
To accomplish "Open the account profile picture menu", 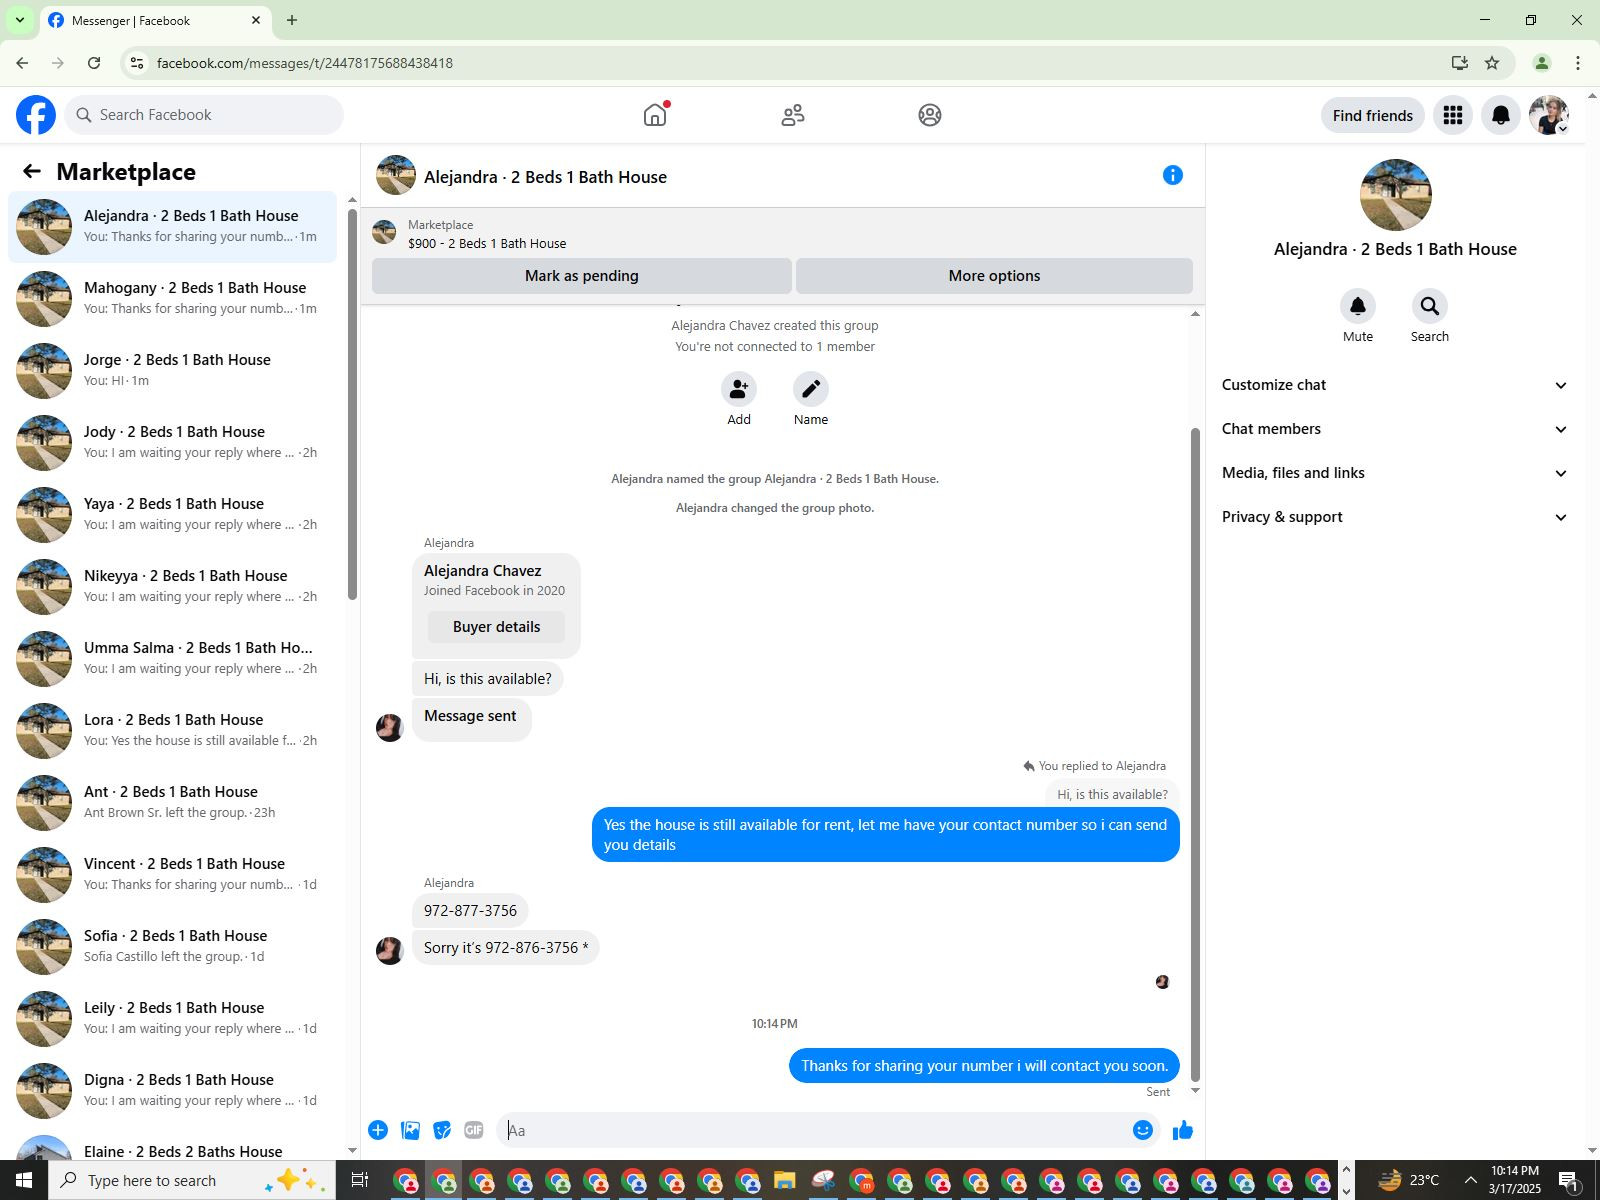I will point(1549,115).
